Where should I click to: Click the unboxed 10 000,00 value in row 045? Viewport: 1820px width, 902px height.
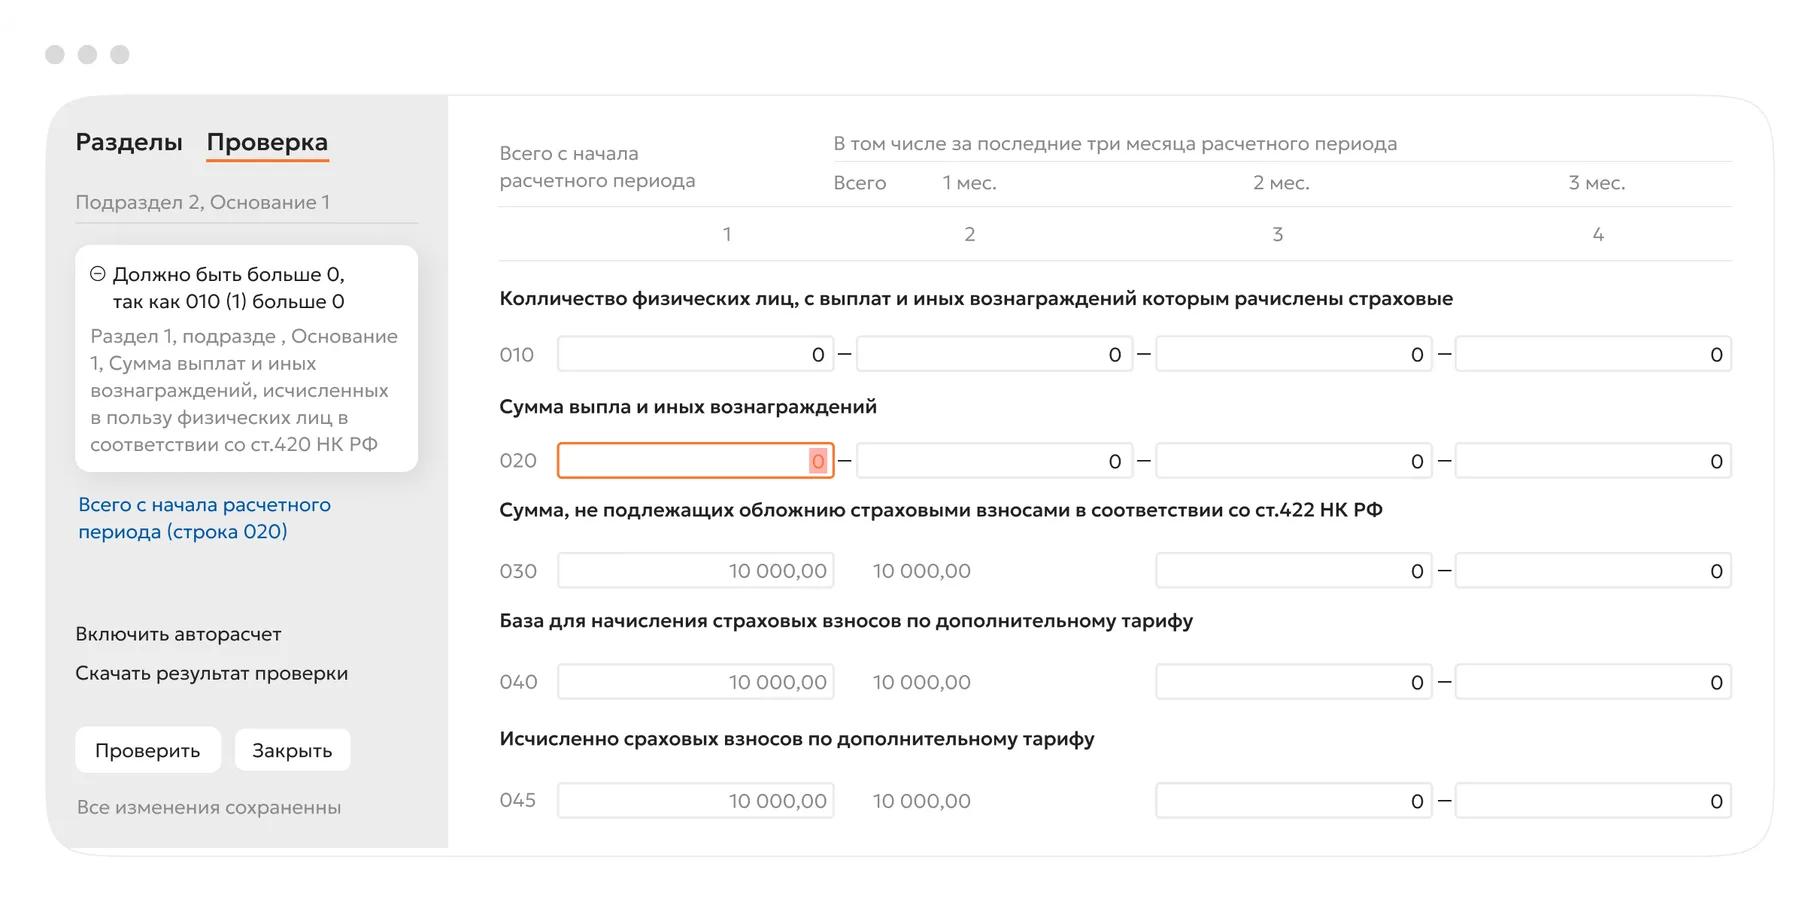tap(922, 801)
